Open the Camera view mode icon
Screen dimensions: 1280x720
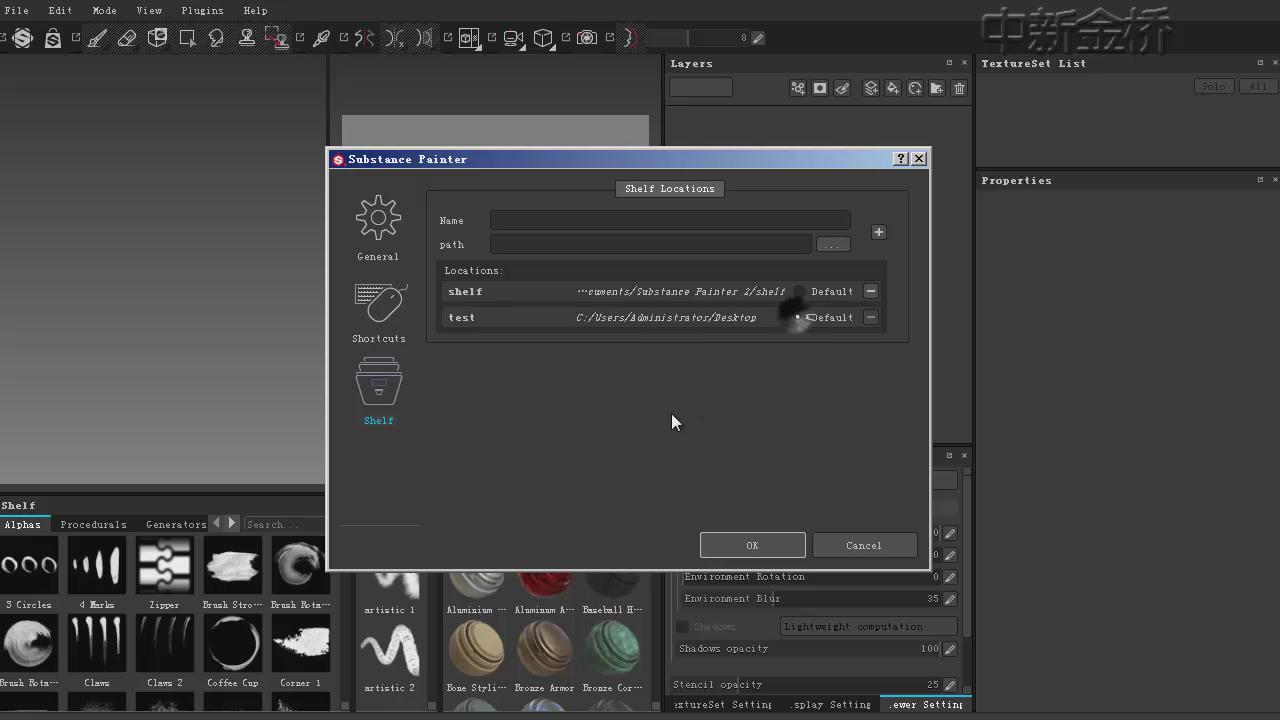513,38
